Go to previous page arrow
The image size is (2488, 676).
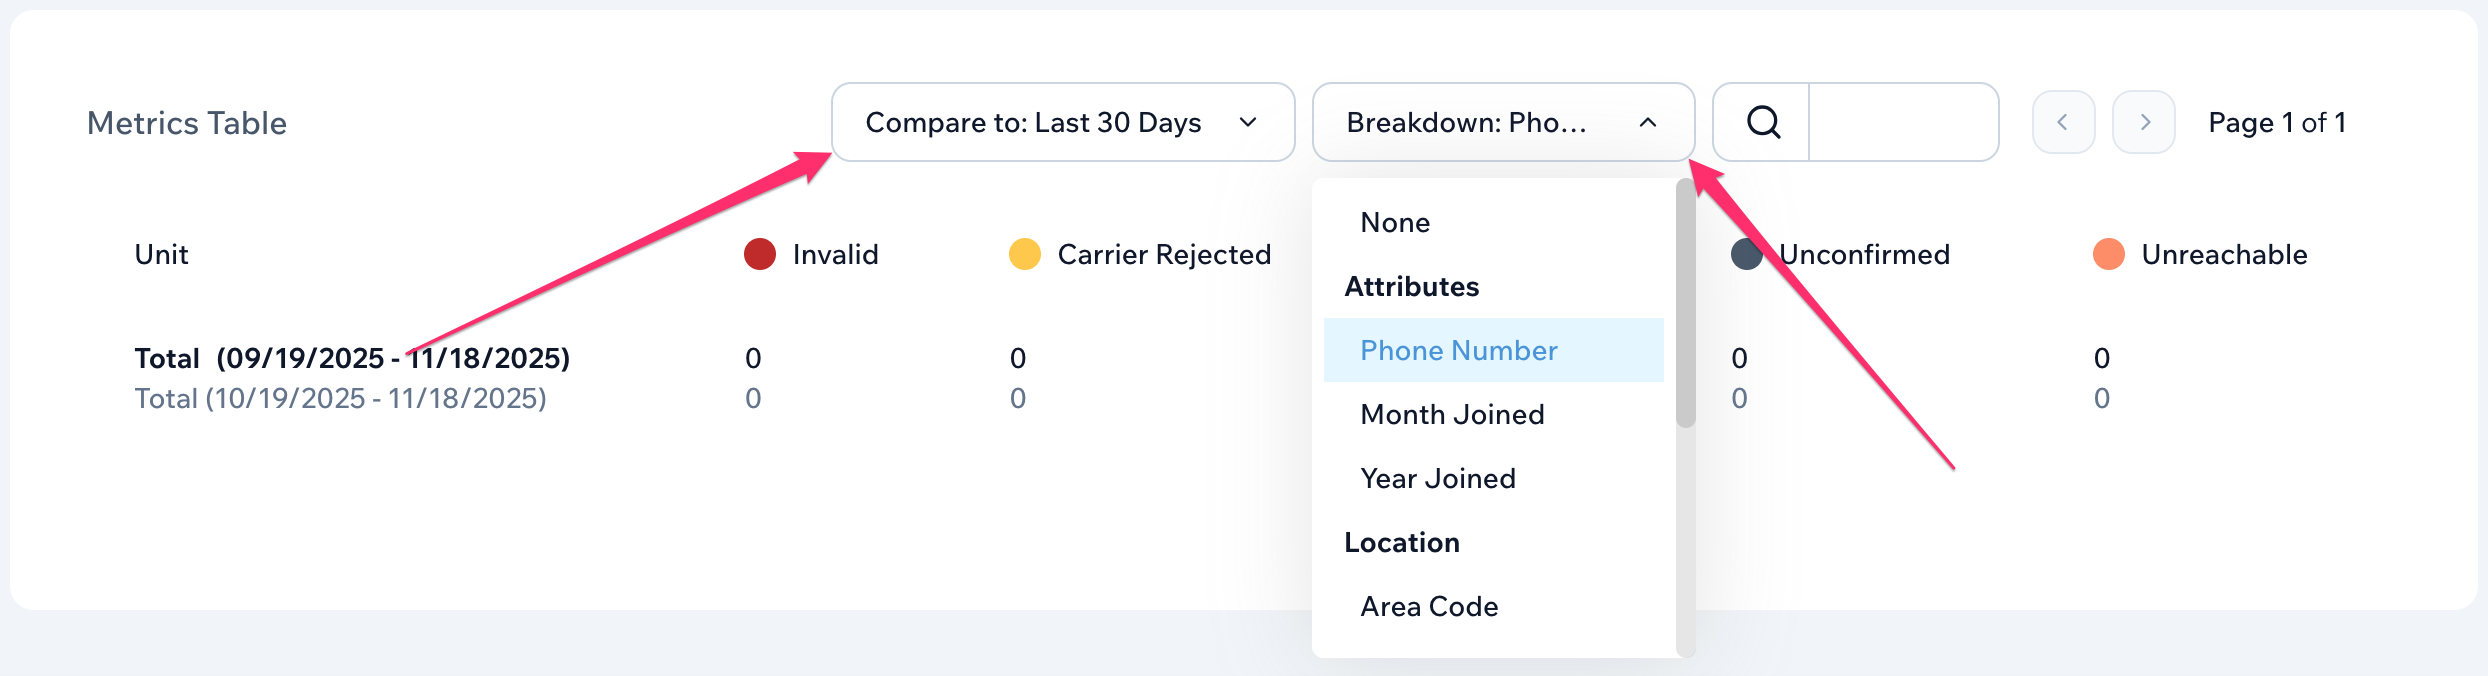pos(2063,122)
